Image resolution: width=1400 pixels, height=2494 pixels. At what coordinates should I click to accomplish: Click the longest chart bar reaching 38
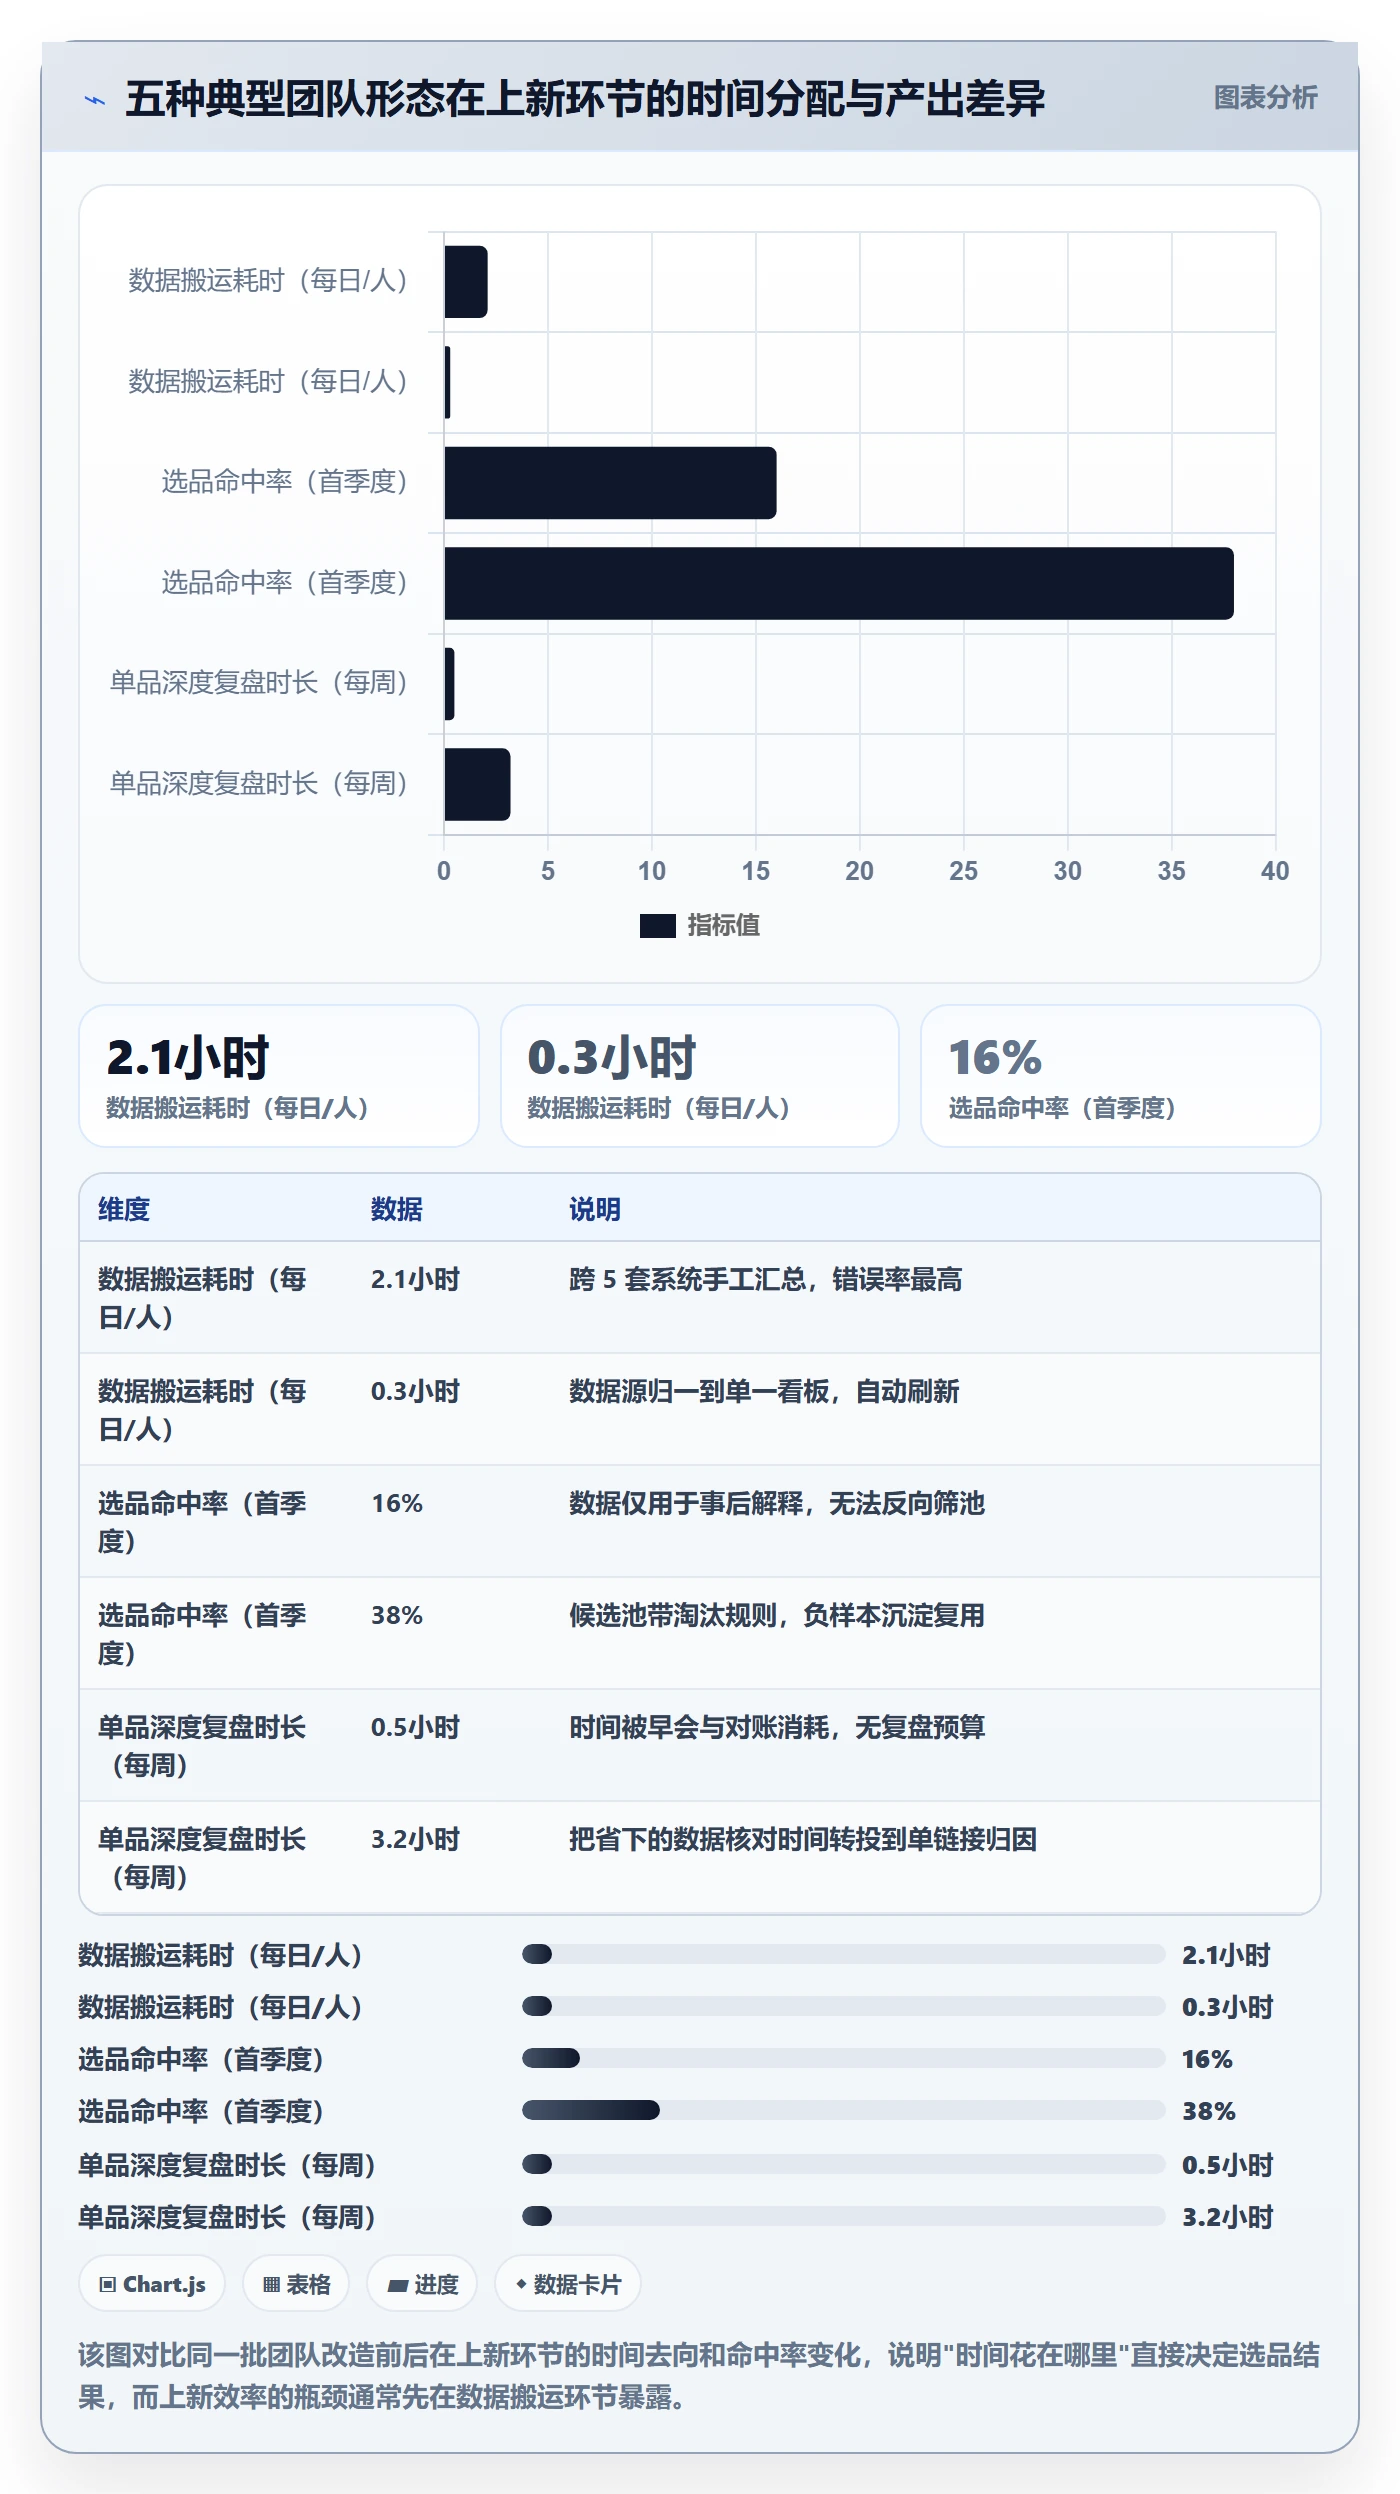[x=839, y=583]
